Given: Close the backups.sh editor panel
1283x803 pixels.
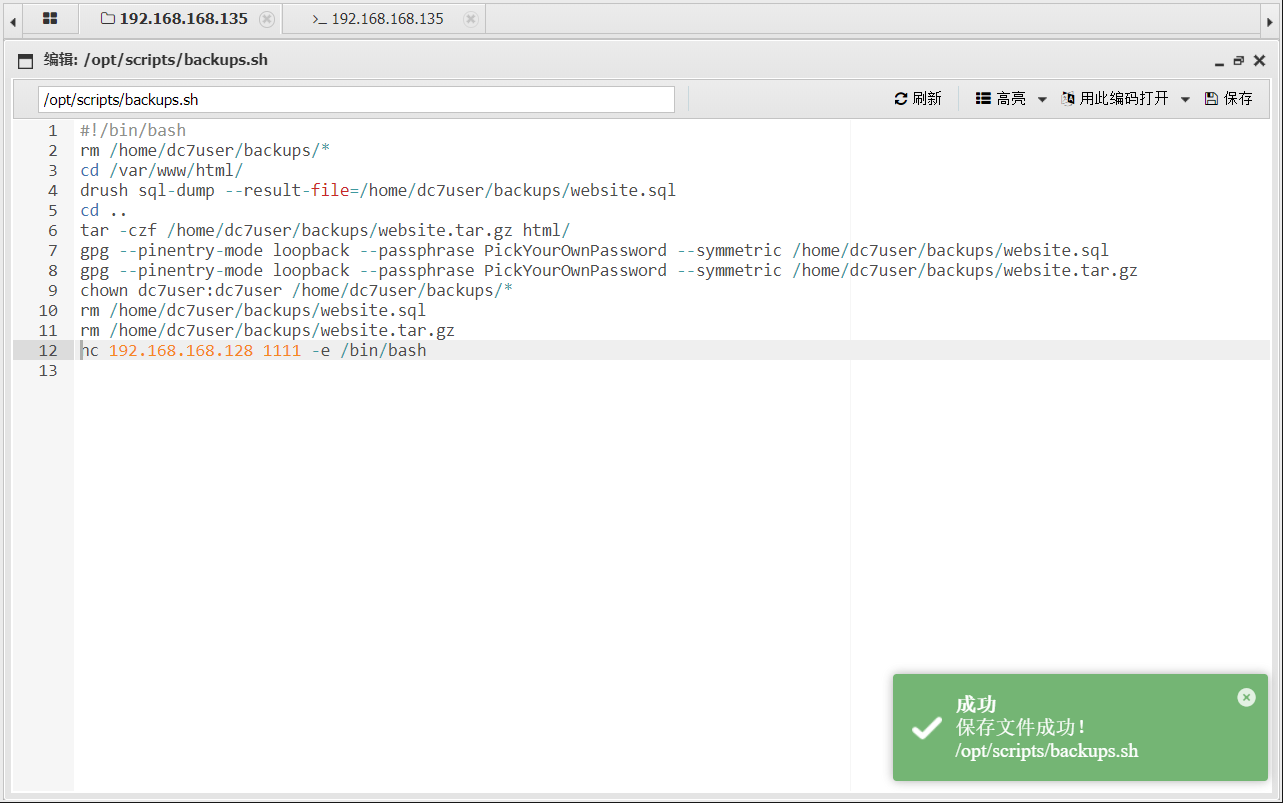Looking at the screenshot, I should point(1259,61).
